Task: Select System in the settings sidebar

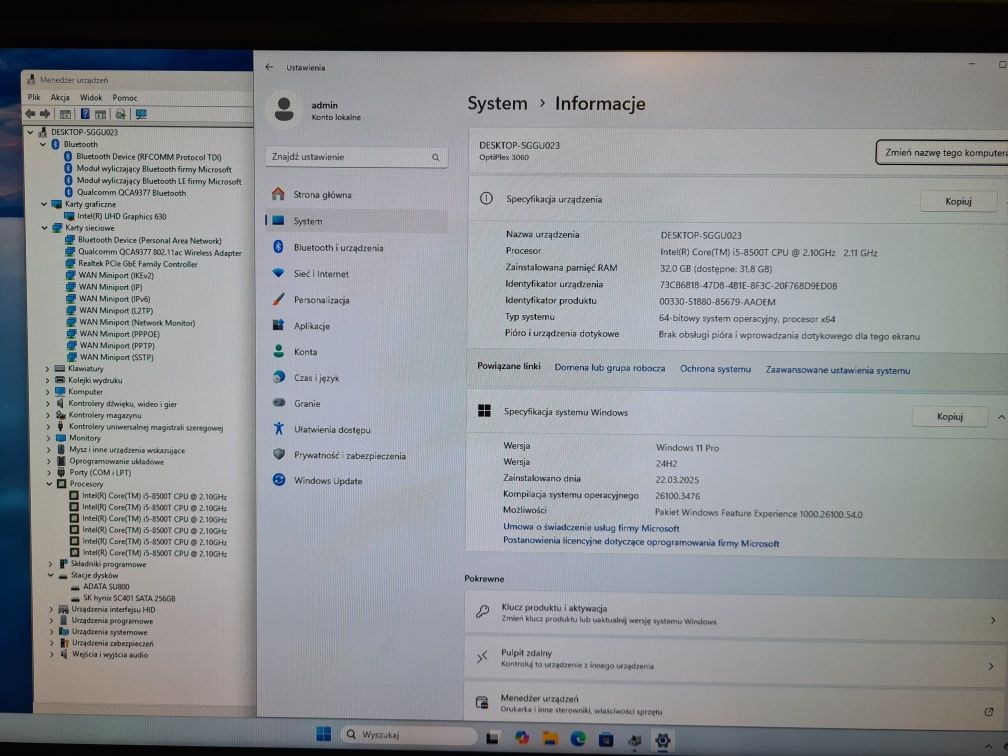Action: [x=356, y=220]
